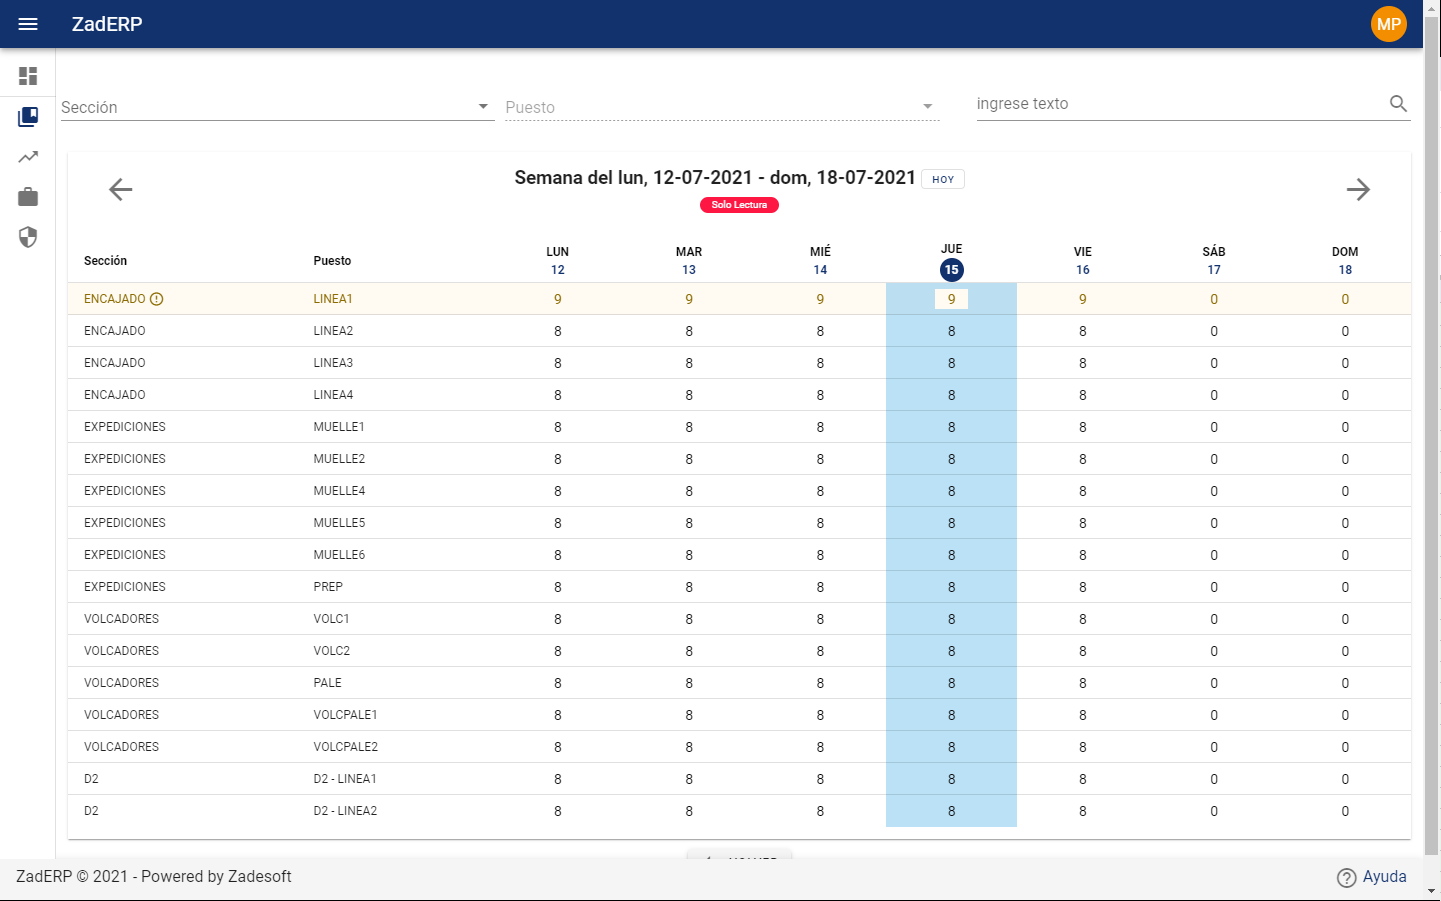Screen dimensions: 1441x901
Task: Select the MUELLE4 row label
Action: click(339, 491)
